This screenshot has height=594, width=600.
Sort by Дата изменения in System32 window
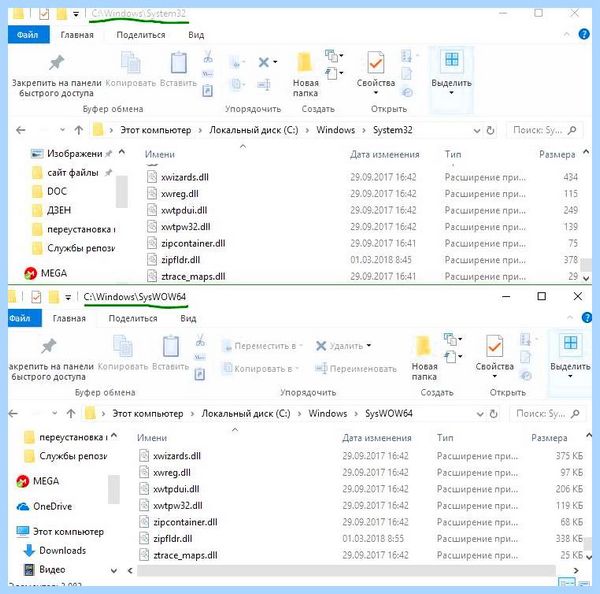tap(385, 155)
